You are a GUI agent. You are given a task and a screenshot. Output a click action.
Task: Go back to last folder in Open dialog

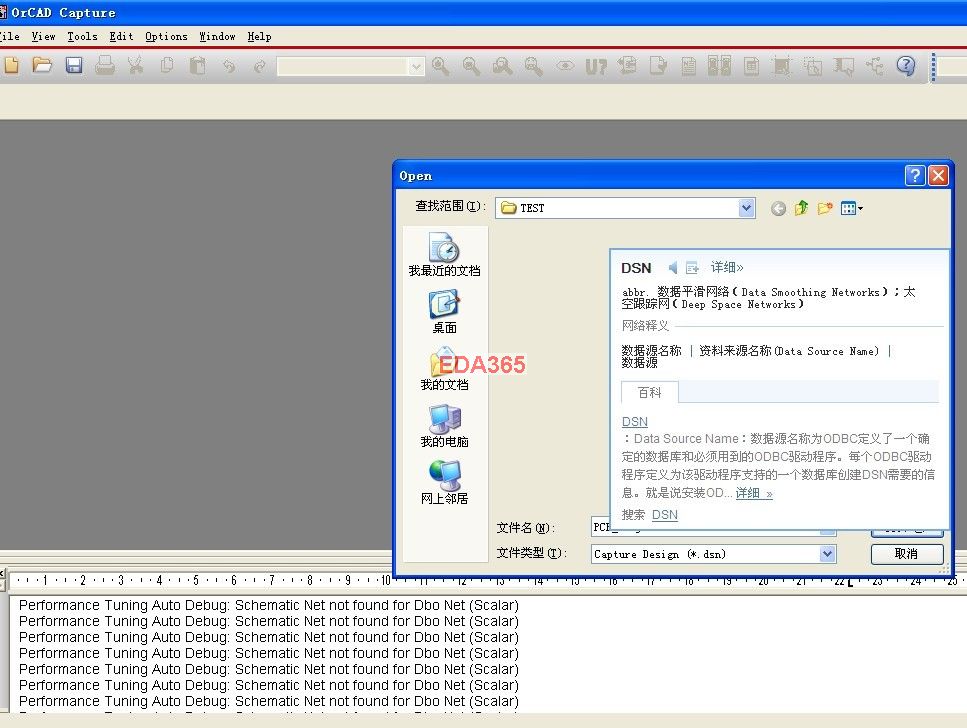[778, 209]
